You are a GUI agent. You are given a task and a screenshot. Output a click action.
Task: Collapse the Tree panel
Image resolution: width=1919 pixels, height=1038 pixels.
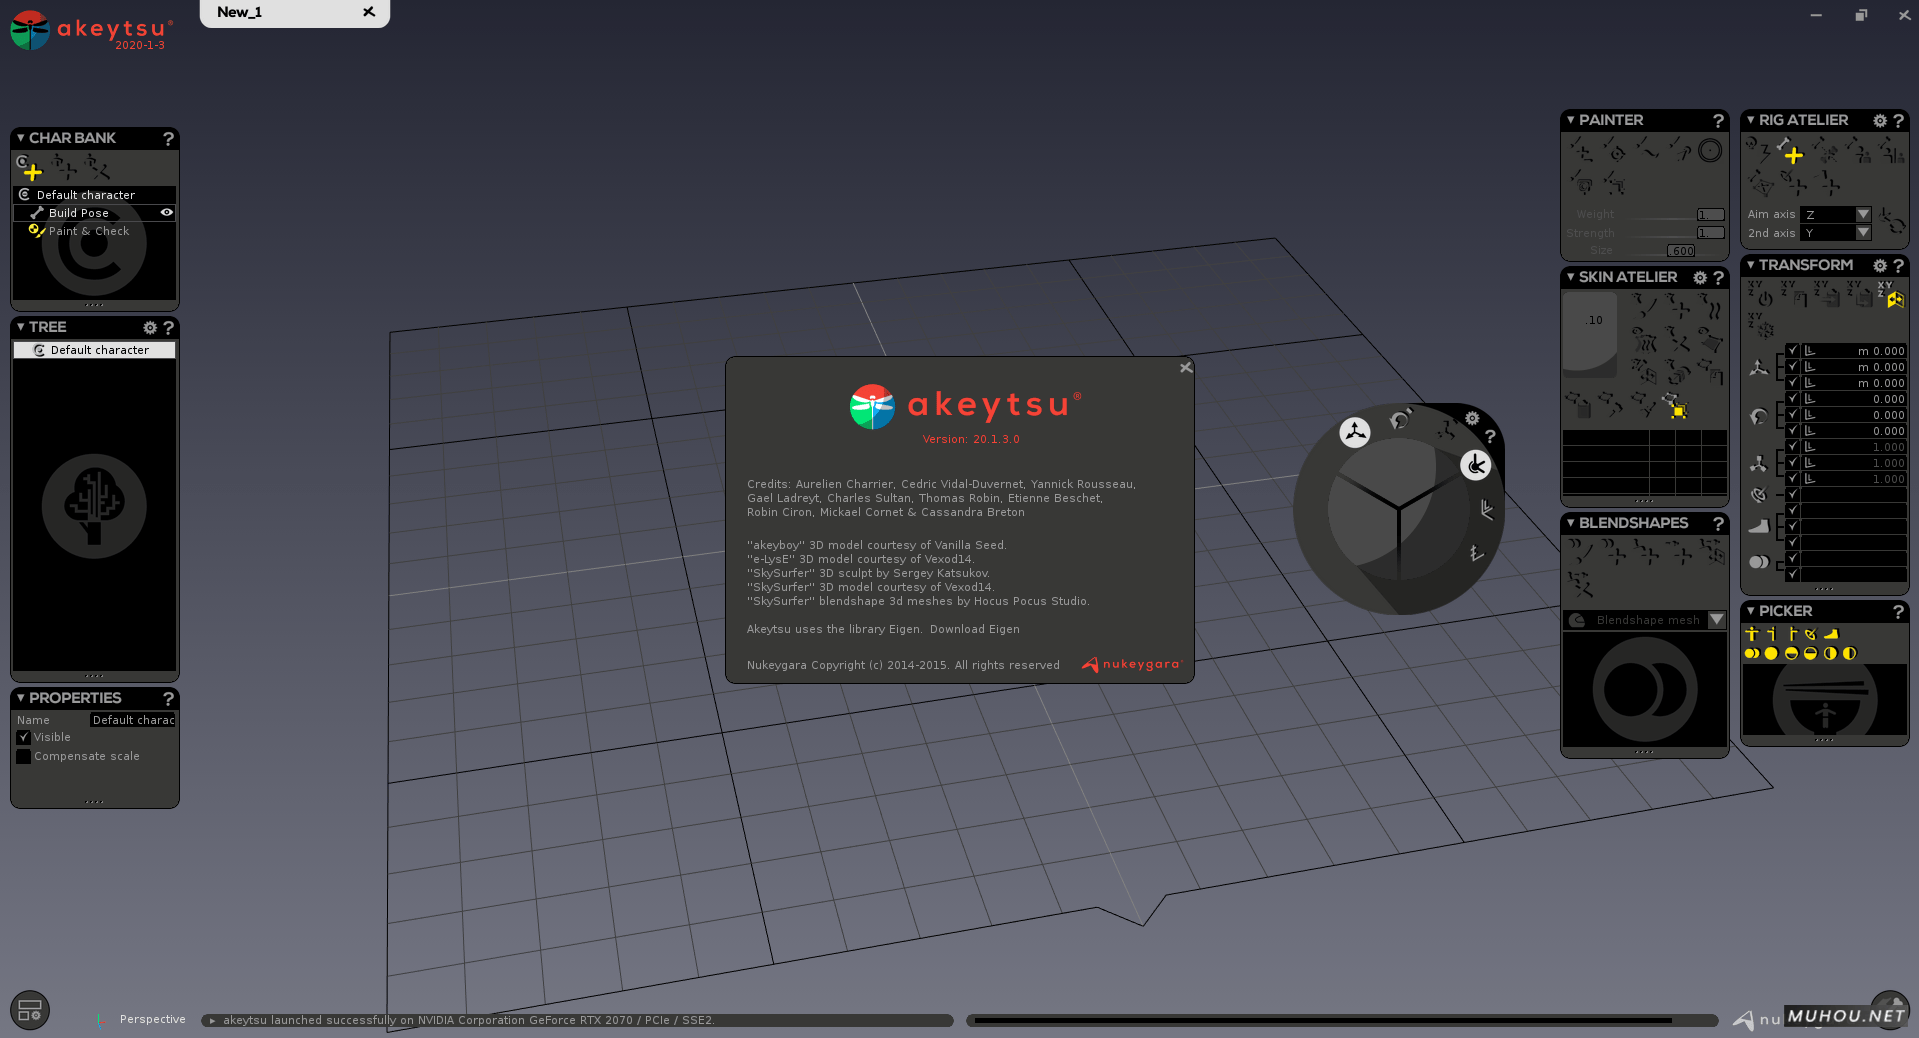pyautogui.click(x=21, y=327)
